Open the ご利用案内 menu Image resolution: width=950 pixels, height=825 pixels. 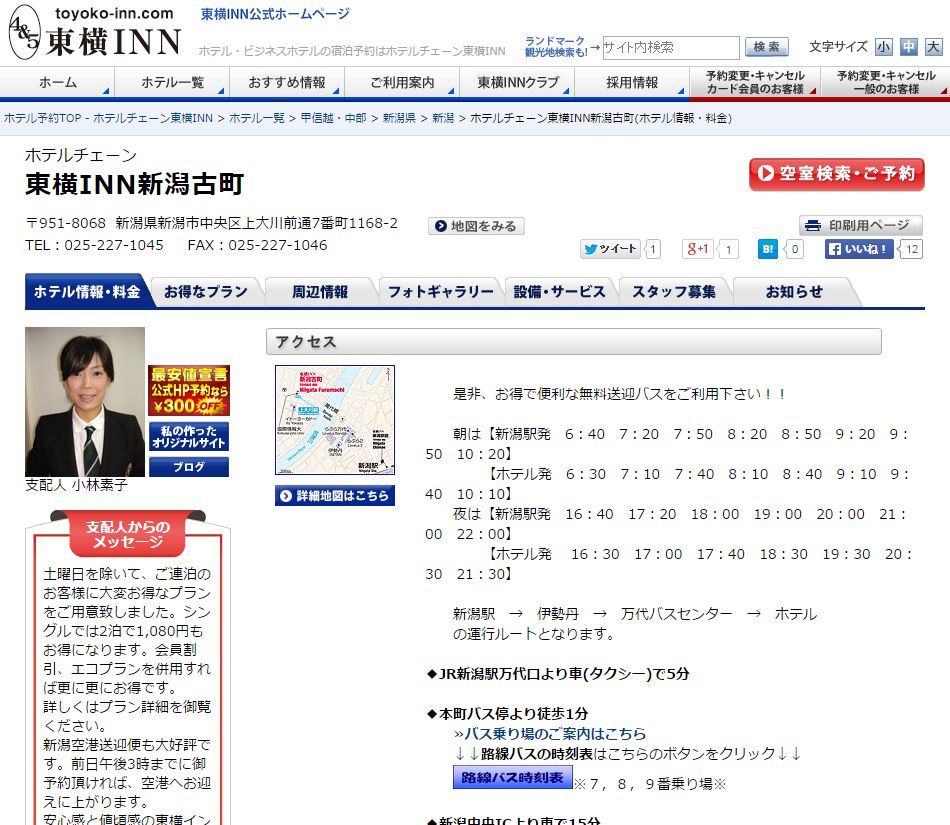pyautogui.click(x=402, y=82)
